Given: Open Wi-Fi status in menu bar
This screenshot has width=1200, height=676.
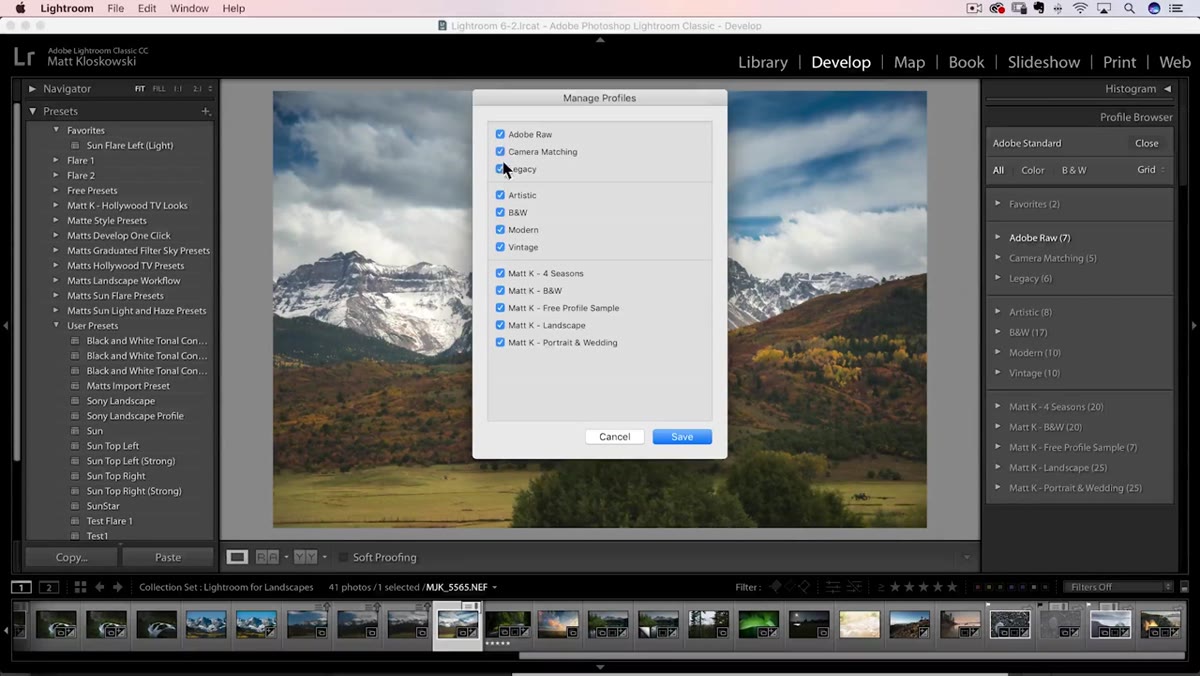Looking at the screenshot, I should pos(1080,8).
